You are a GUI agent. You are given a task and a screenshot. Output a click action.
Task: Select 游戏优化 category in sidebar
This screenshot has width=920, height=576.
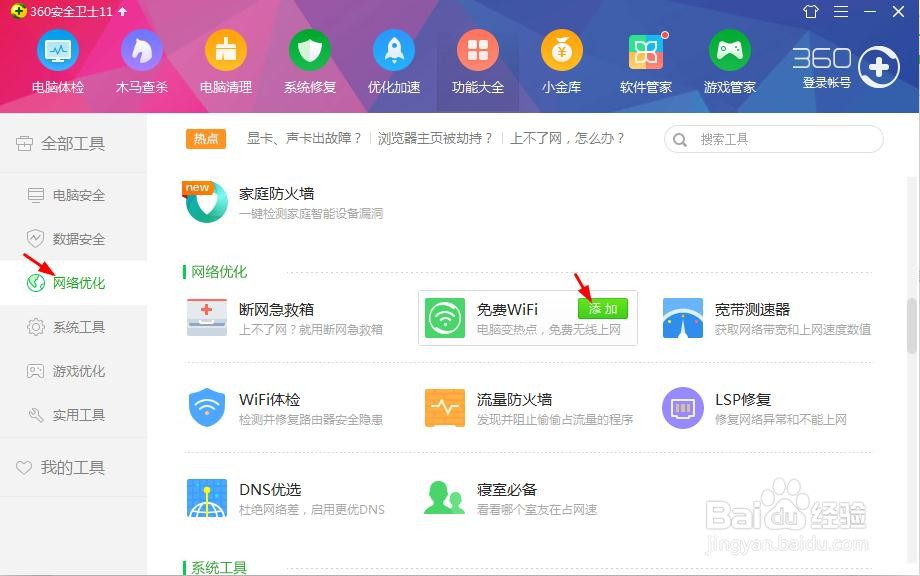point(73,371)
